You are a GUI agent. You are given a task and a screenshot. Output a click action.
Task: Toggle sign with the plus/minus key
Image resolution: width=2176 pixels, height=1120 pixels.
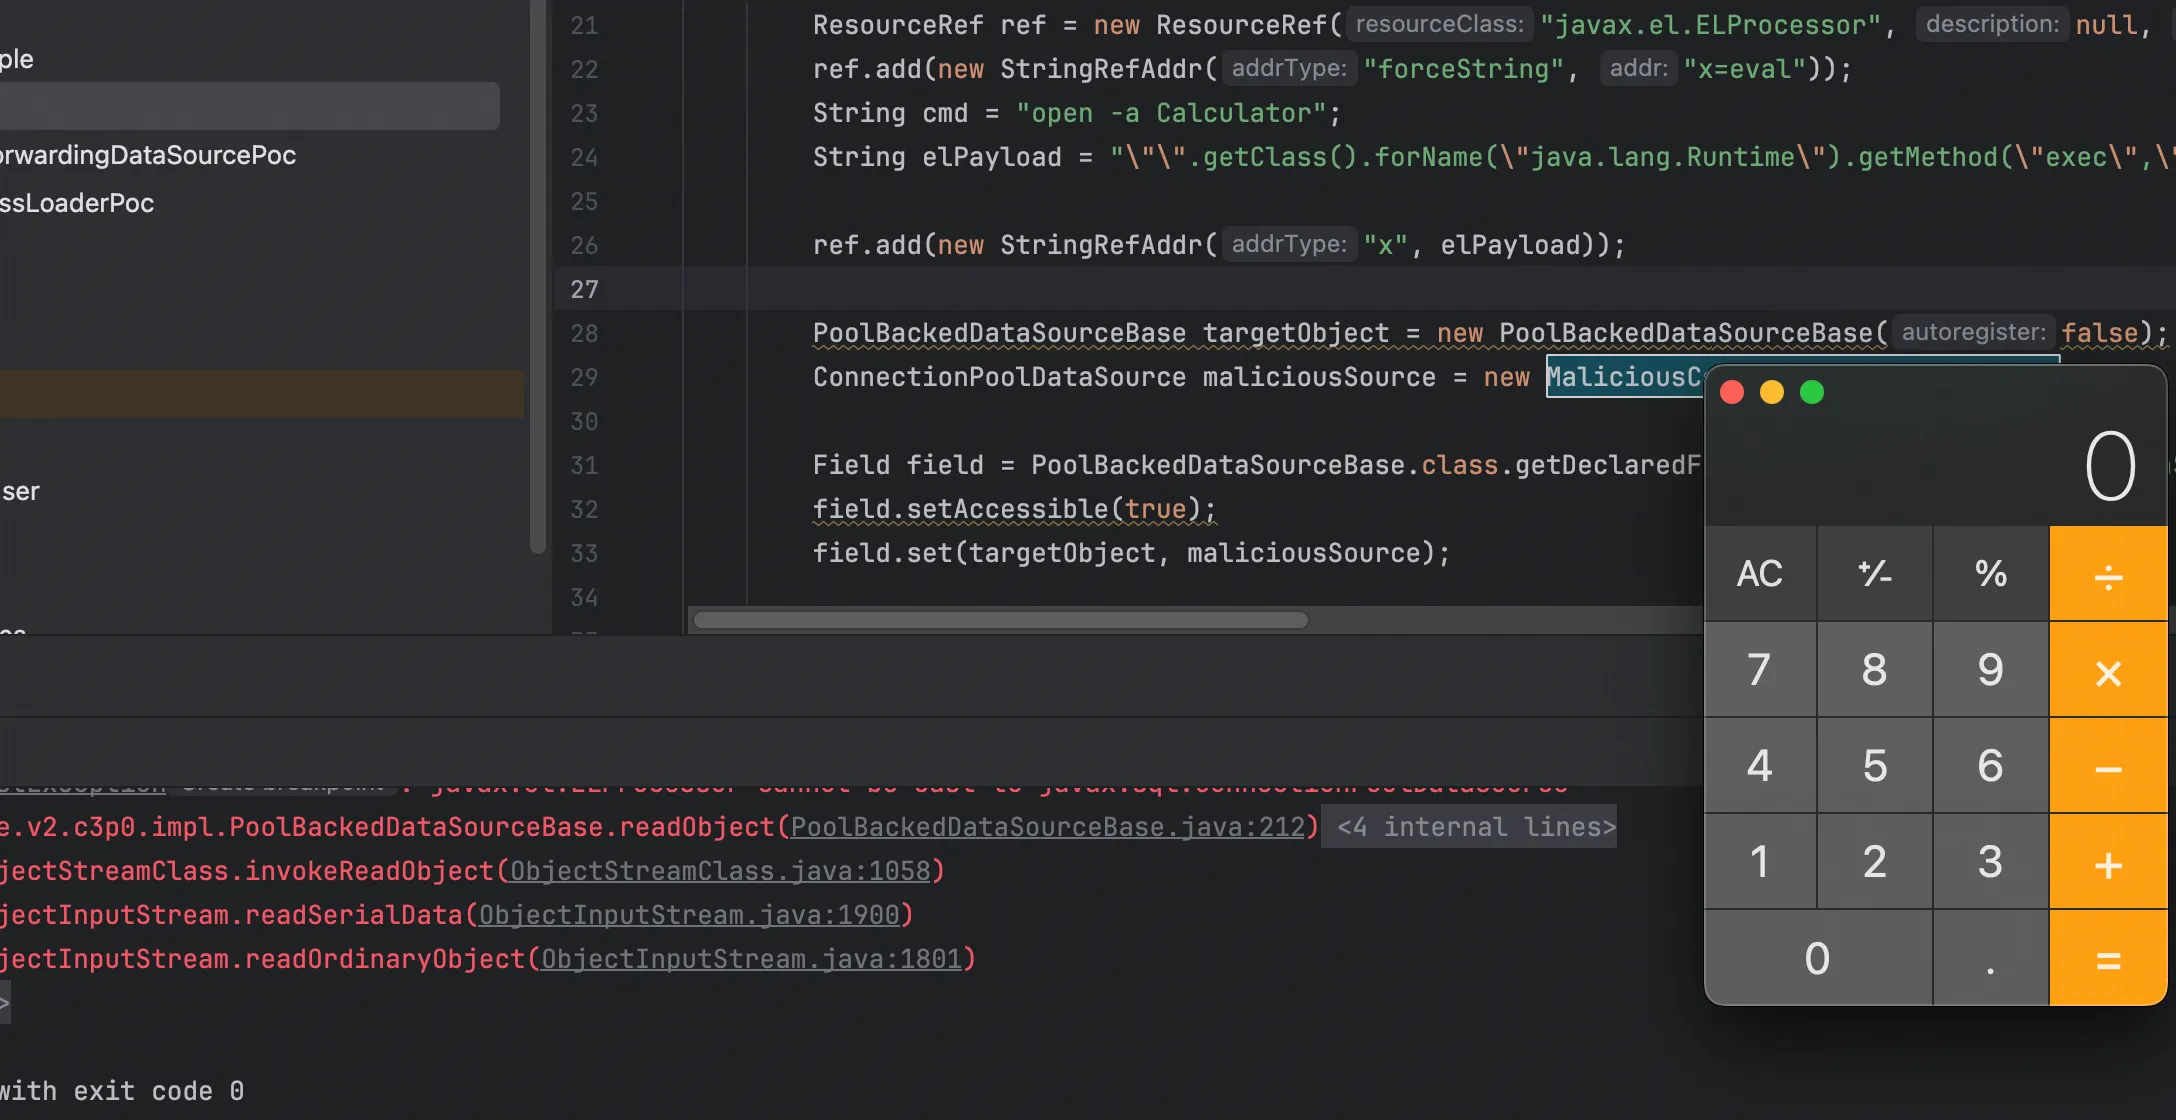[x=1874, y=574]
